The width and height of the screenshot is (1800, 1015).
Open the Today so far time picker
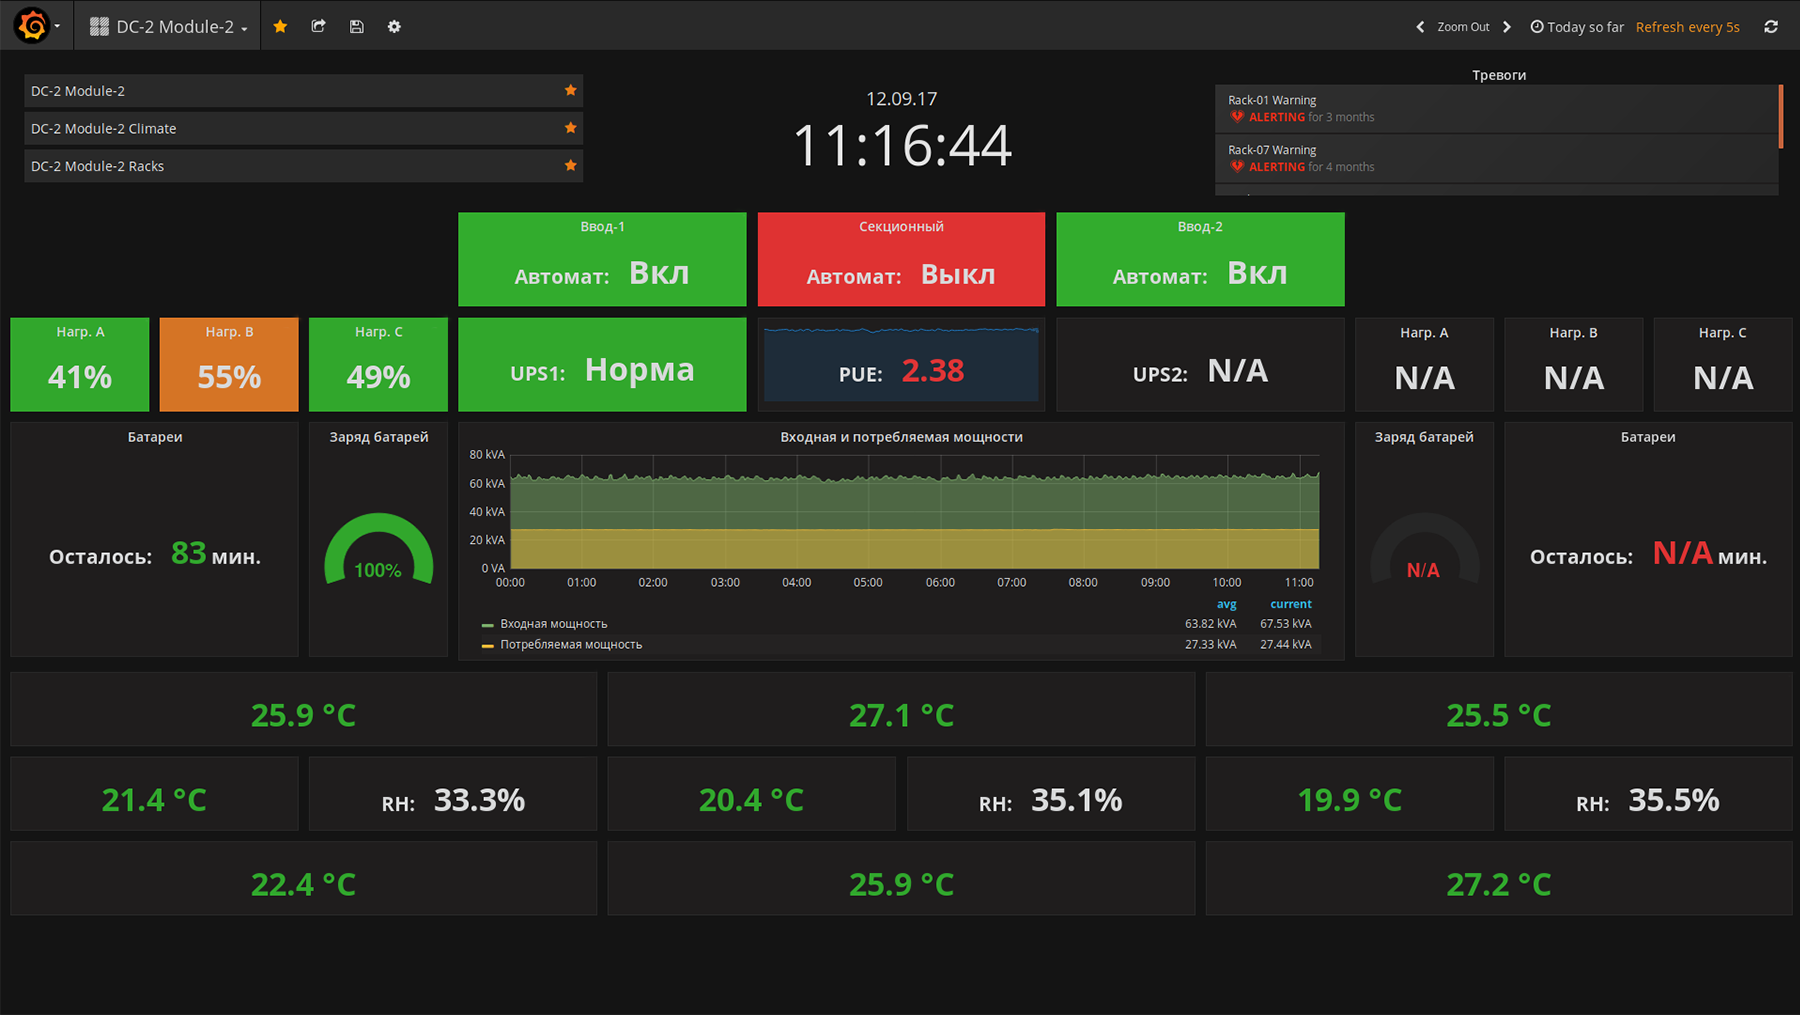click(1577, 27)
